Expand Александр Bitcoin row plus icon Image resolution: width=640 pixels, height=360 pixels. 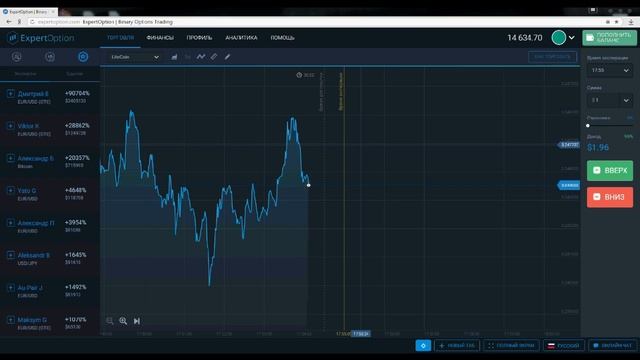[x=11, y=158]
